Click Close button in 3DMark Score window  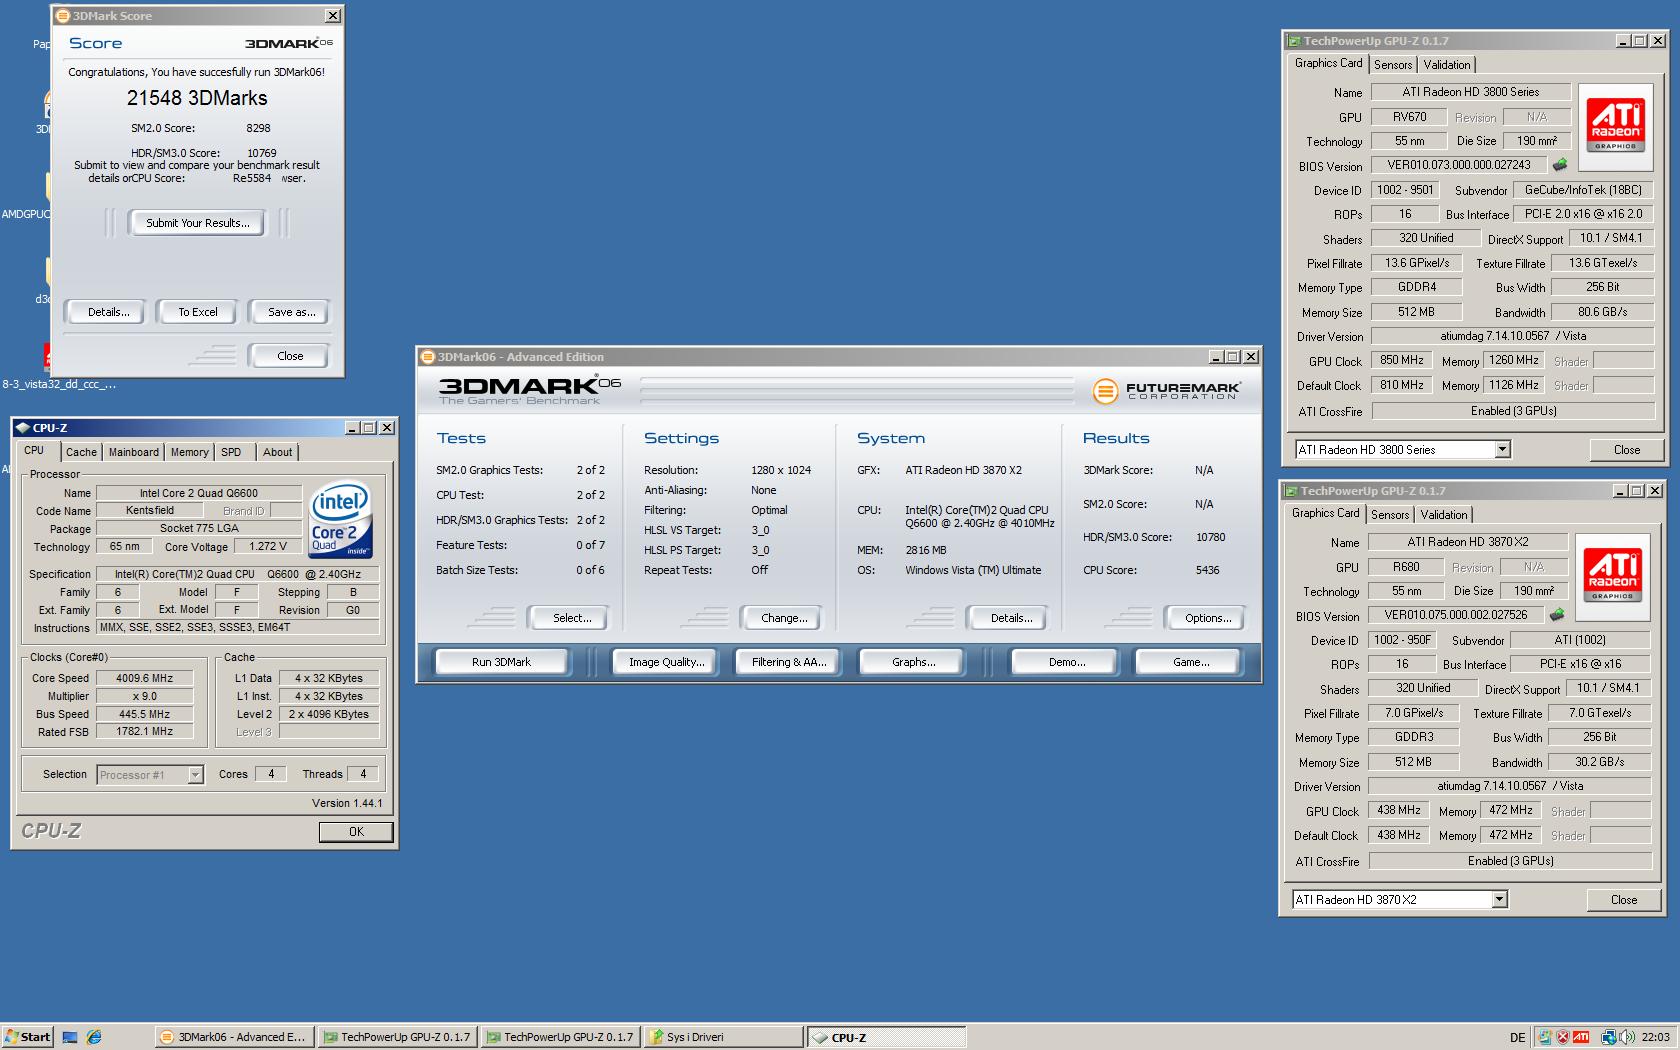point(290,356)
